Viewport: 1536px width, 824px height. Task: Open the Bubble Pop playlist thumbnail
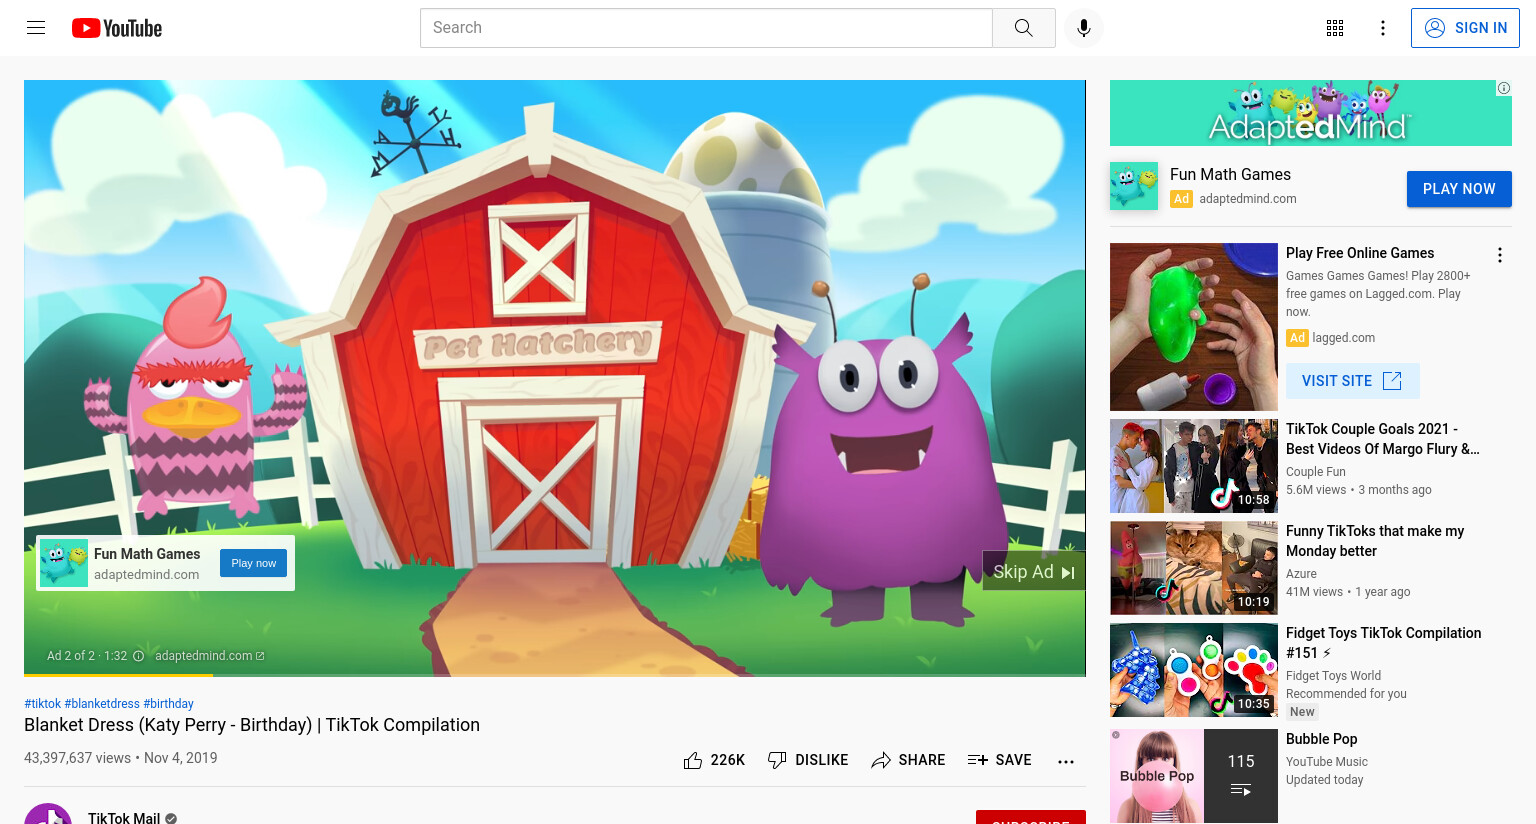[1194, 776]
